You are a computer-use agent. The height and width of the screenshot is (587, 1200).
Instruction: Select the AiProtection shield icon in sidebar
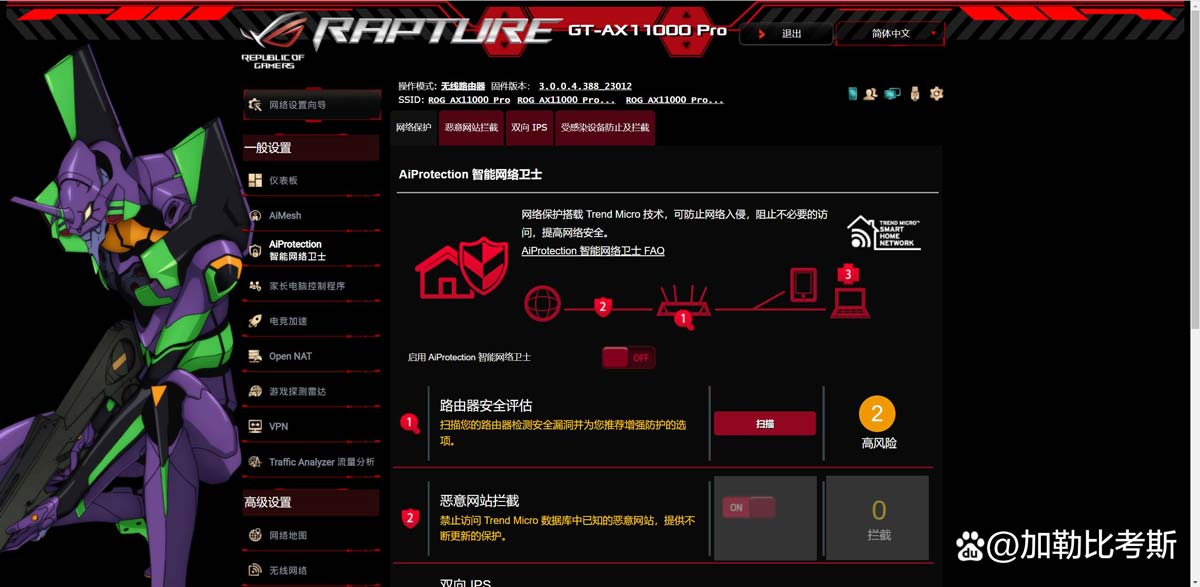click(255, 250)
